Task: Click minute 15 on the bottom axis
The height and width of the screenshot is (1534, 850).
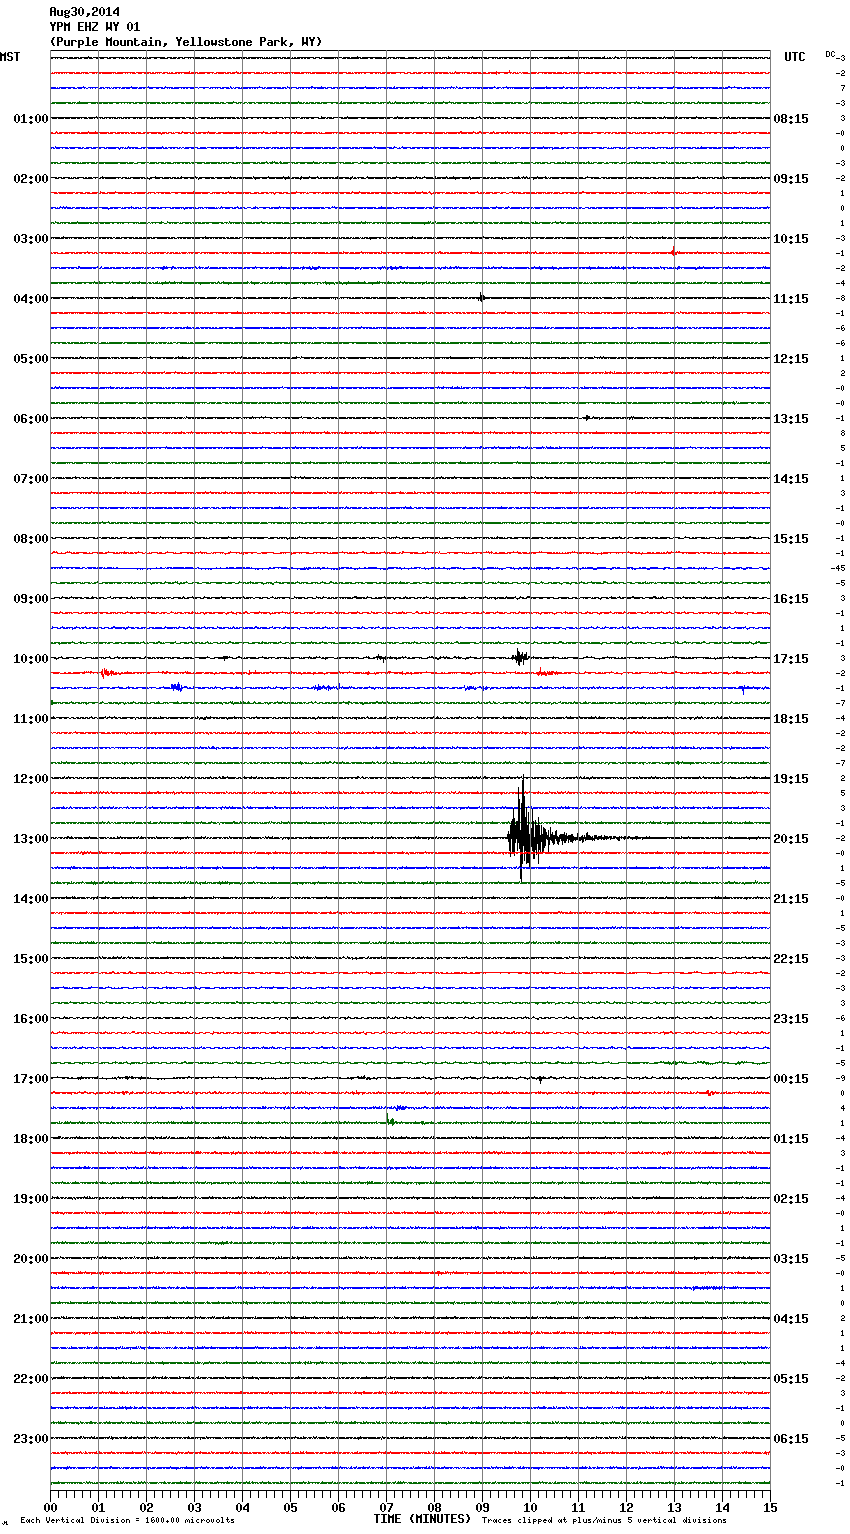Action: click(x=770, y=1506)
